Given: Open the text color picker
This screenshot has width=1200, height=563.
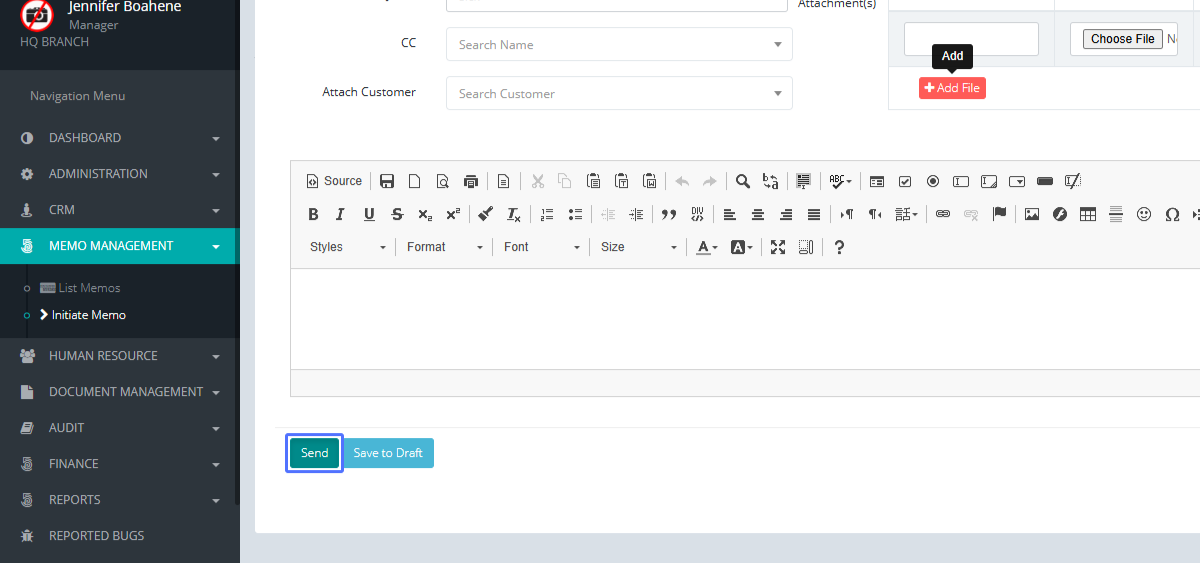Looking at the screenshot, I should pos(707,247).
